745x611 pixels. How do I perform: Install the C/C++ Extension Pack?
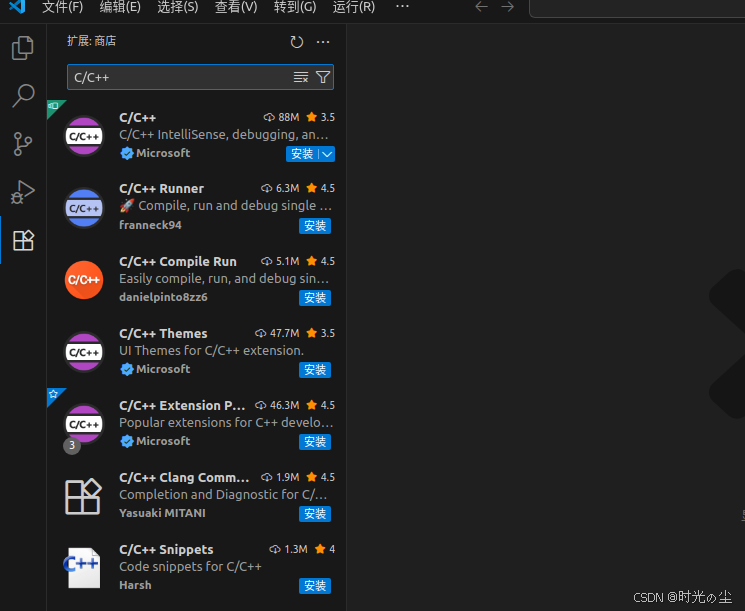pos(315,442)
